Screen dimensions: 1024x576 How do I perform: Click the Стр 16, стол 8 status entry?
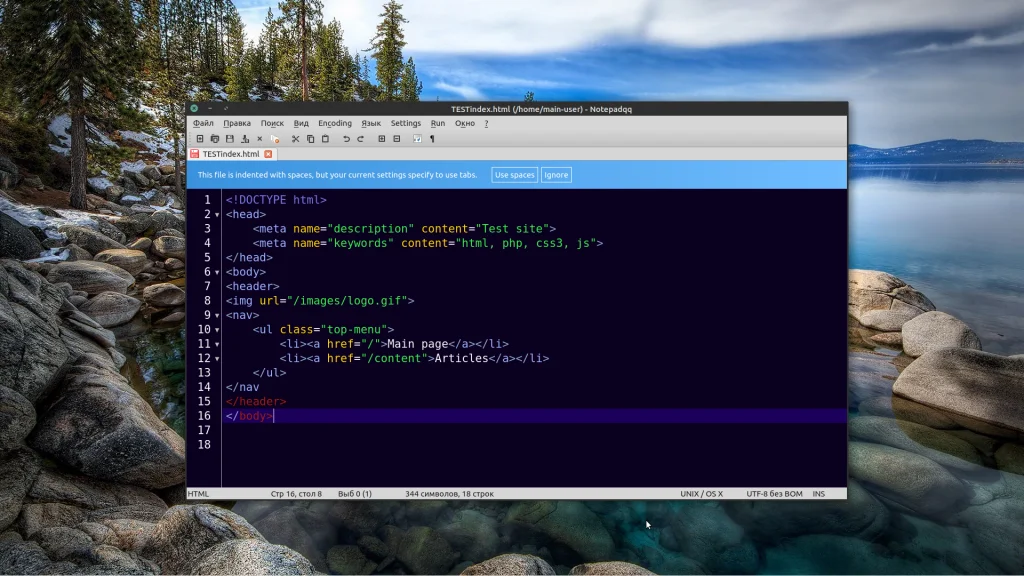(x=296, y=494)
